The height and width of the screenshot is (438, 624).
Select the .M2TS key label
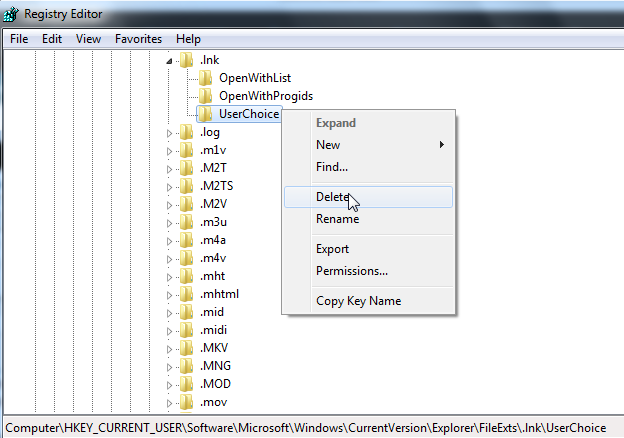click(x=216, y=186)
